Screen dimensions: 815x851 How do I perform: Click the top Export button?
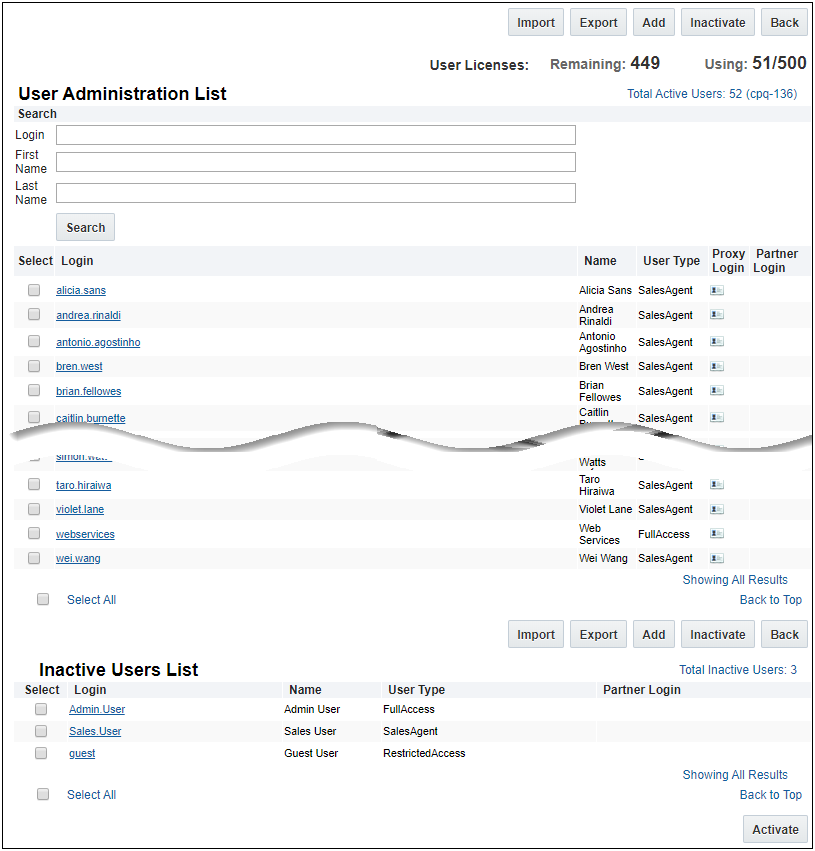click(x=598, y=22)
